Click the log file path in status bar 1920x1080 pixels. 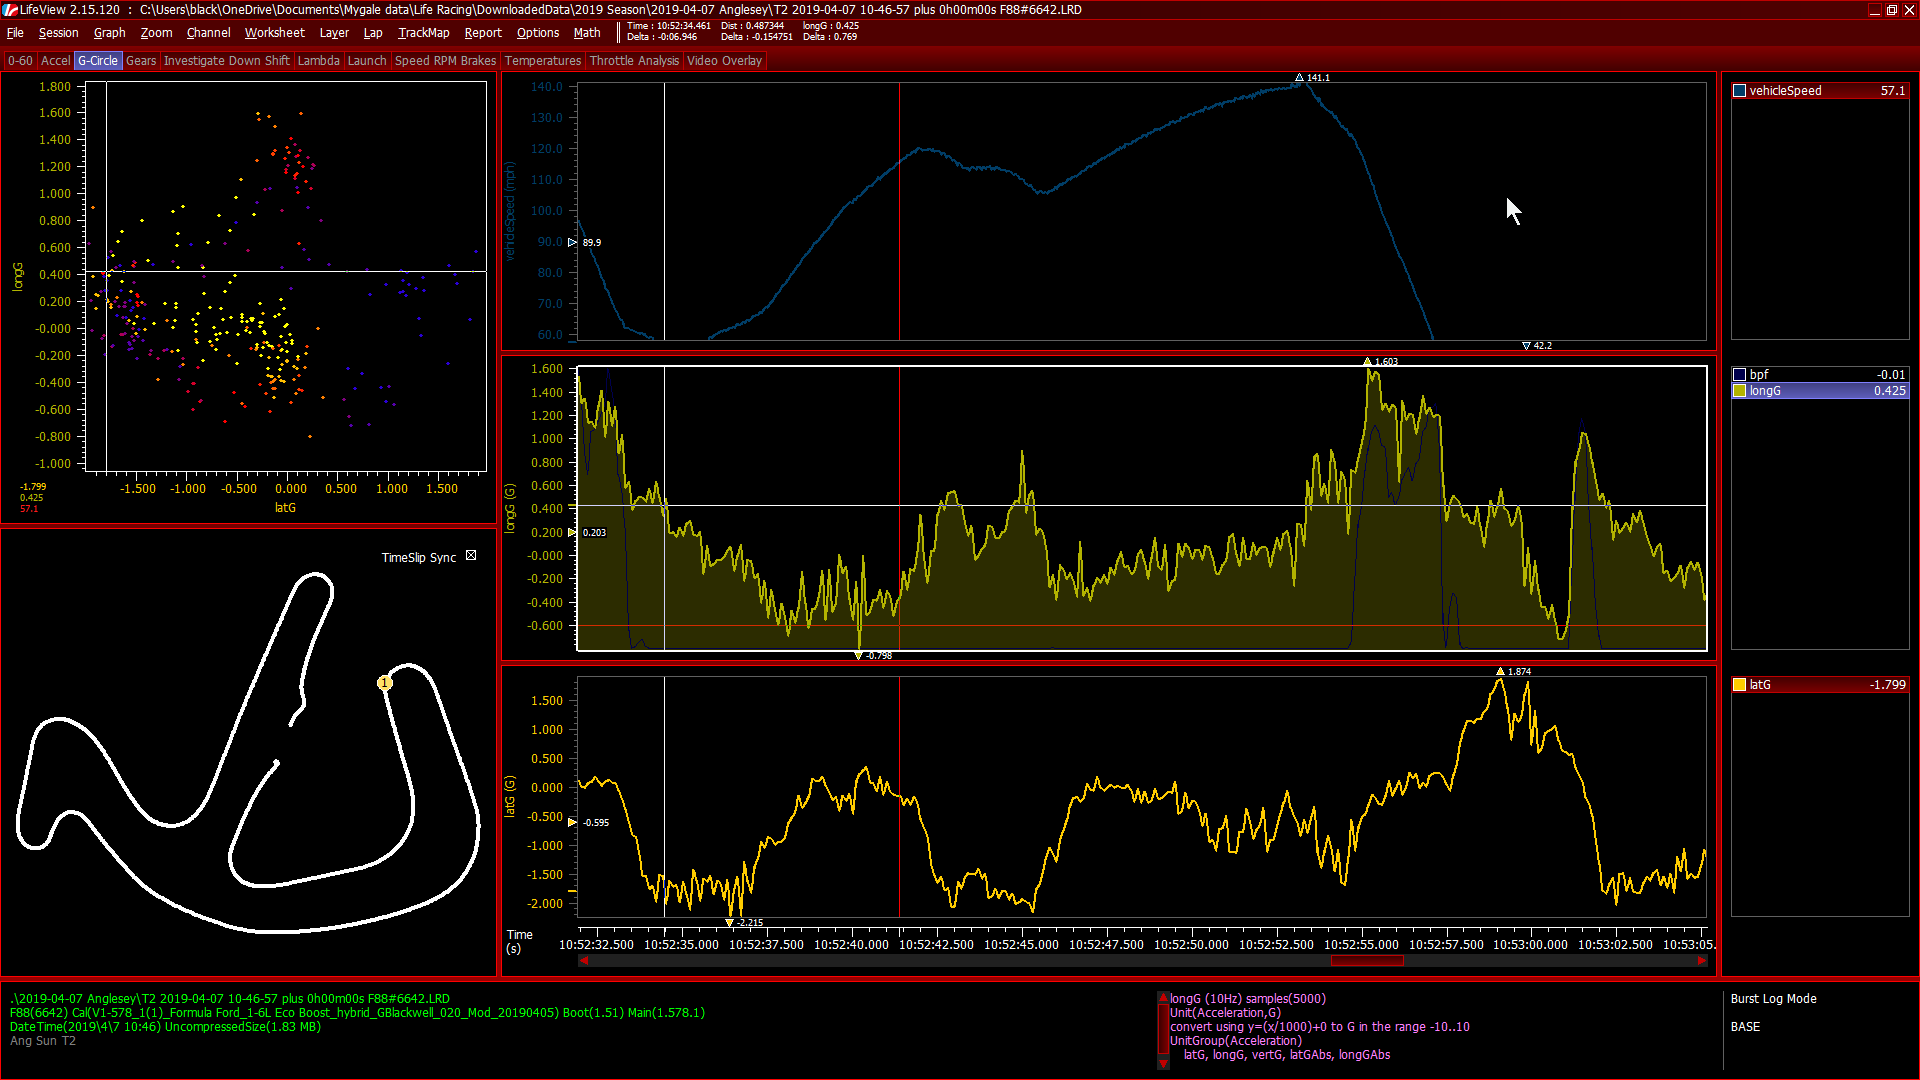point(230,999)
